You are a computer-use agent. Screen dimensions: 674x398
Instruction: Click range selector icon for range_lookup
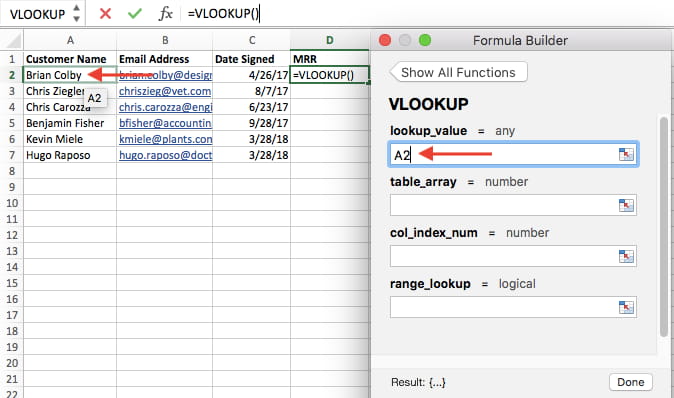click(x=626, y=307)
